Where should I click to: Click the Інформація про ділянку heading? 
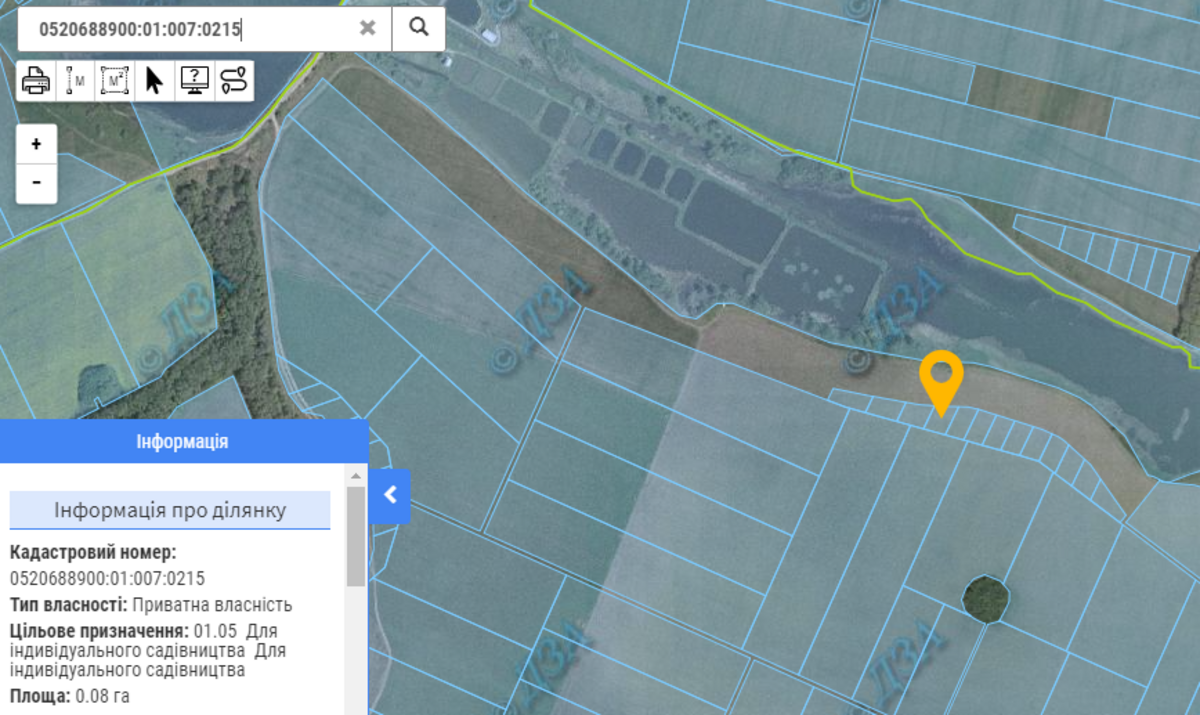170,510
